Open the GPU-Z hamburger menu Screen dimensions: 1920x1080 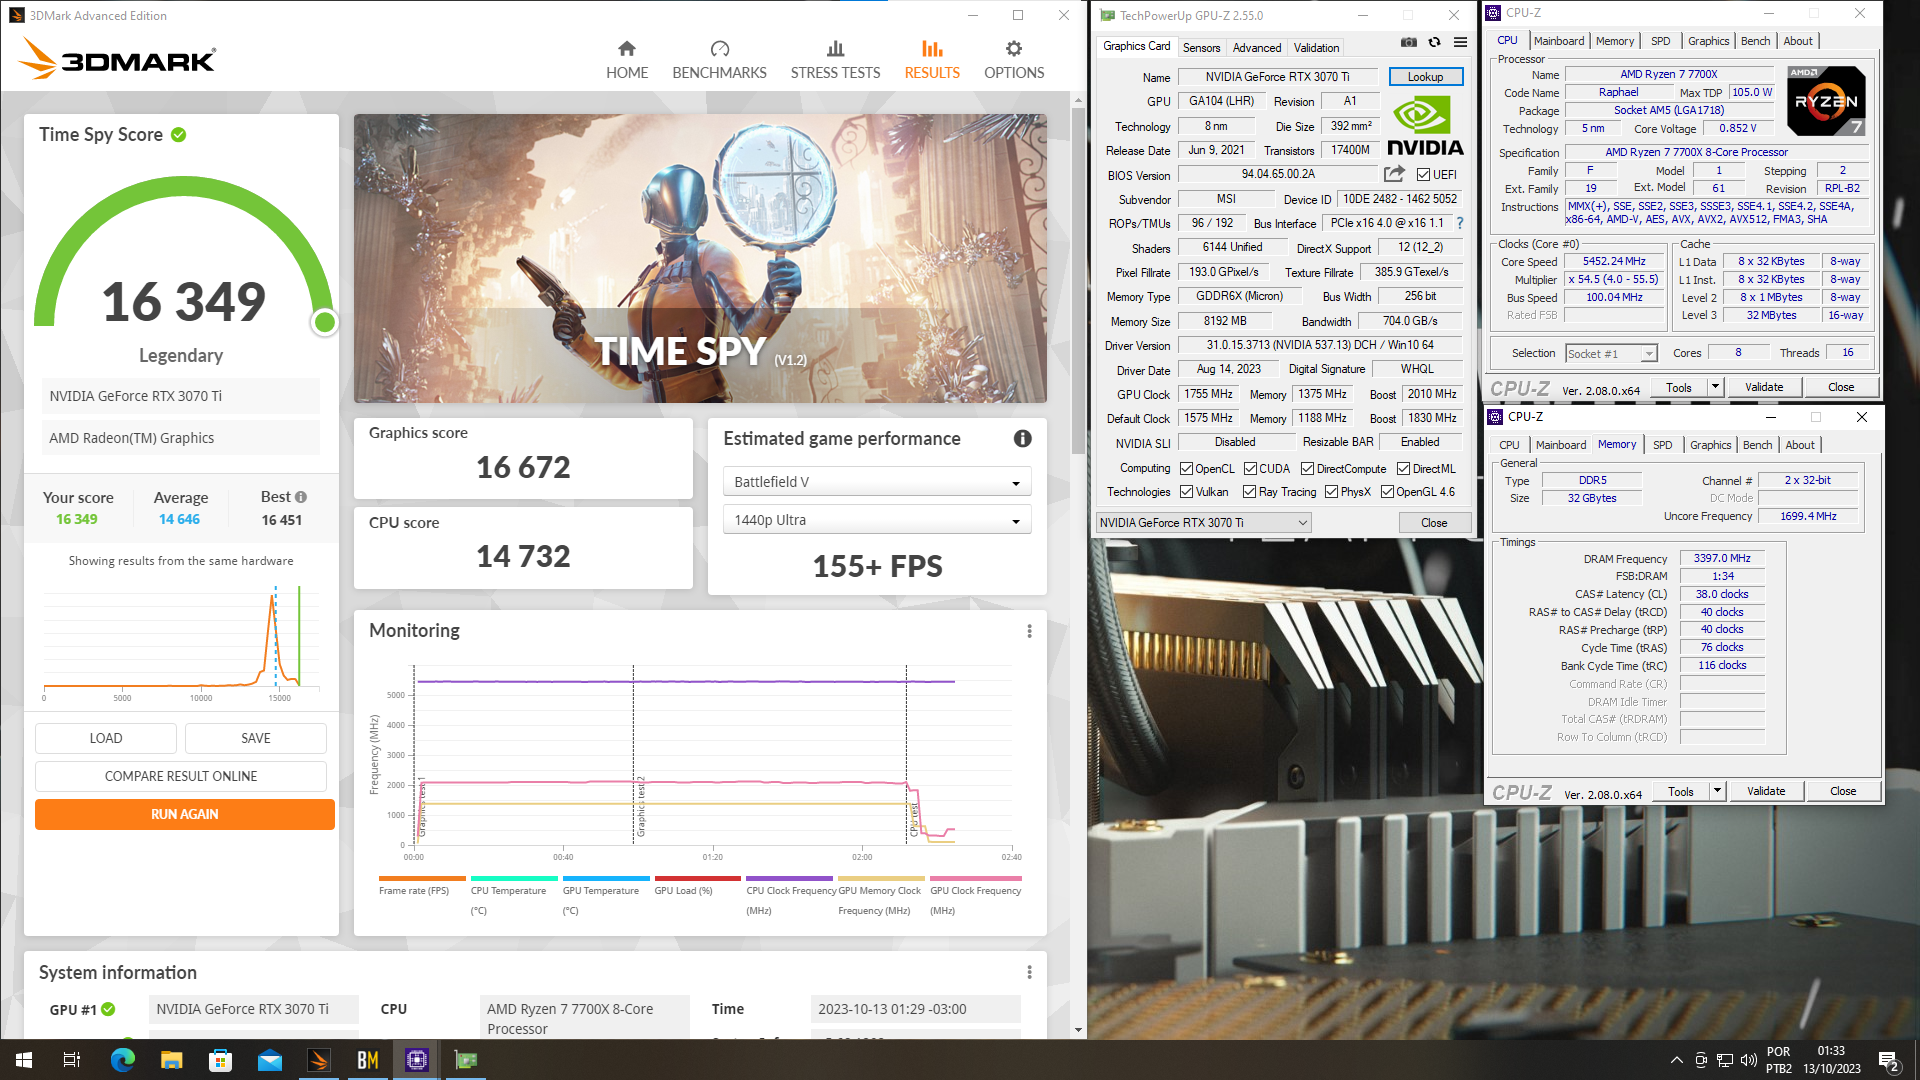tap(1460, 42)
